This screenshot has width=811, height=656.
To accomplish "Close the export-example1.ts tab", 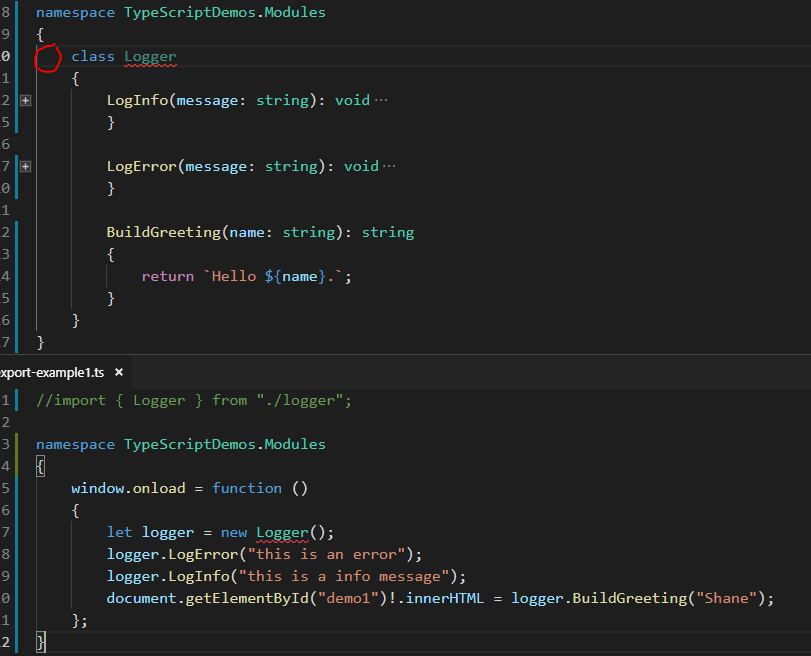I will tap(118, 372).
